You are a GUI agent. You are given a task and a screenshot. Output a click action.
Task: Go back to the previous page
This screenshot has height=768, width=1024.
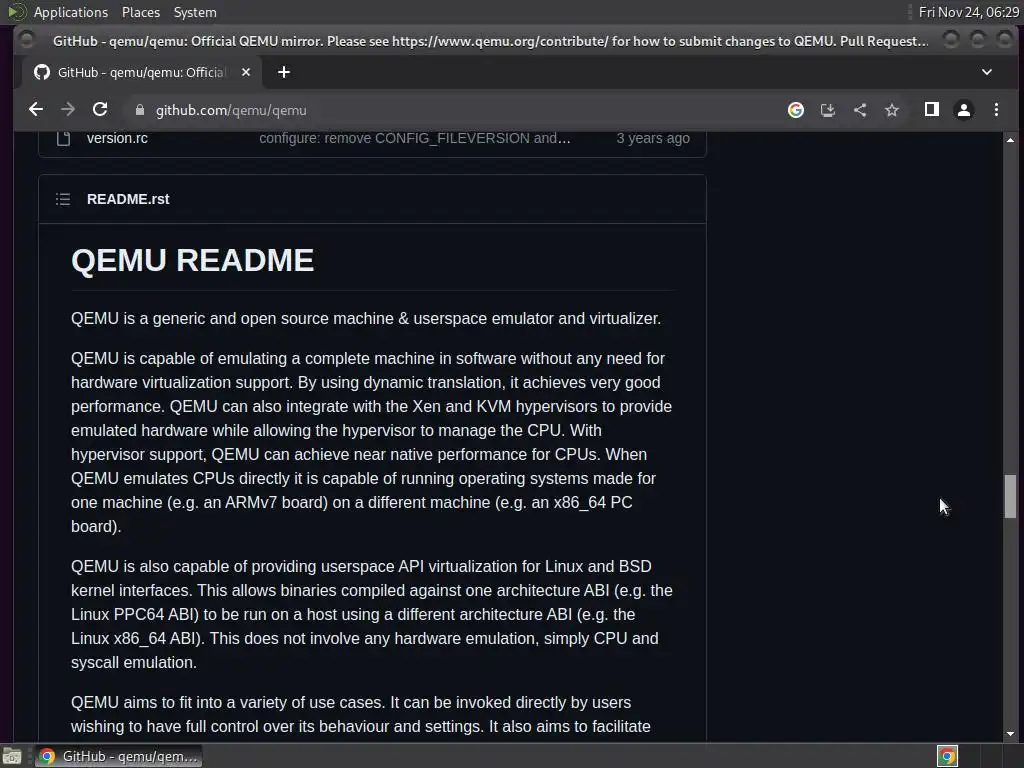(x=36, y=110)
